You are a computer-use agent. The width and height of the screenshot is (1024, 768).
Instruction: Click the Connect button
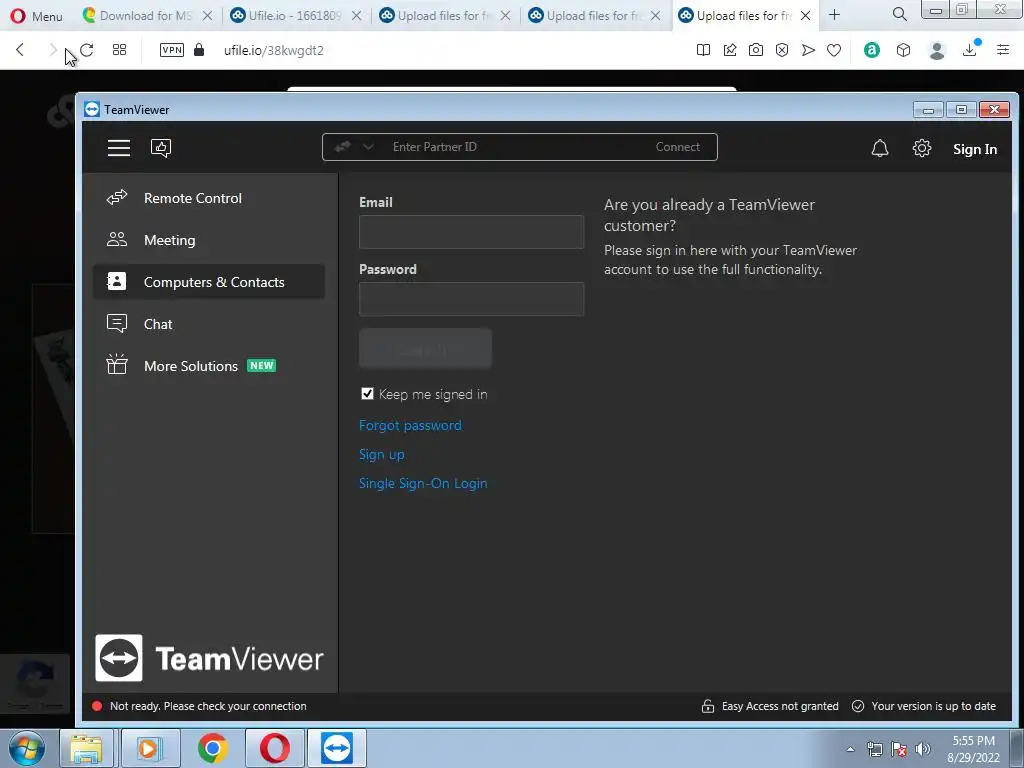click(677, 147)
